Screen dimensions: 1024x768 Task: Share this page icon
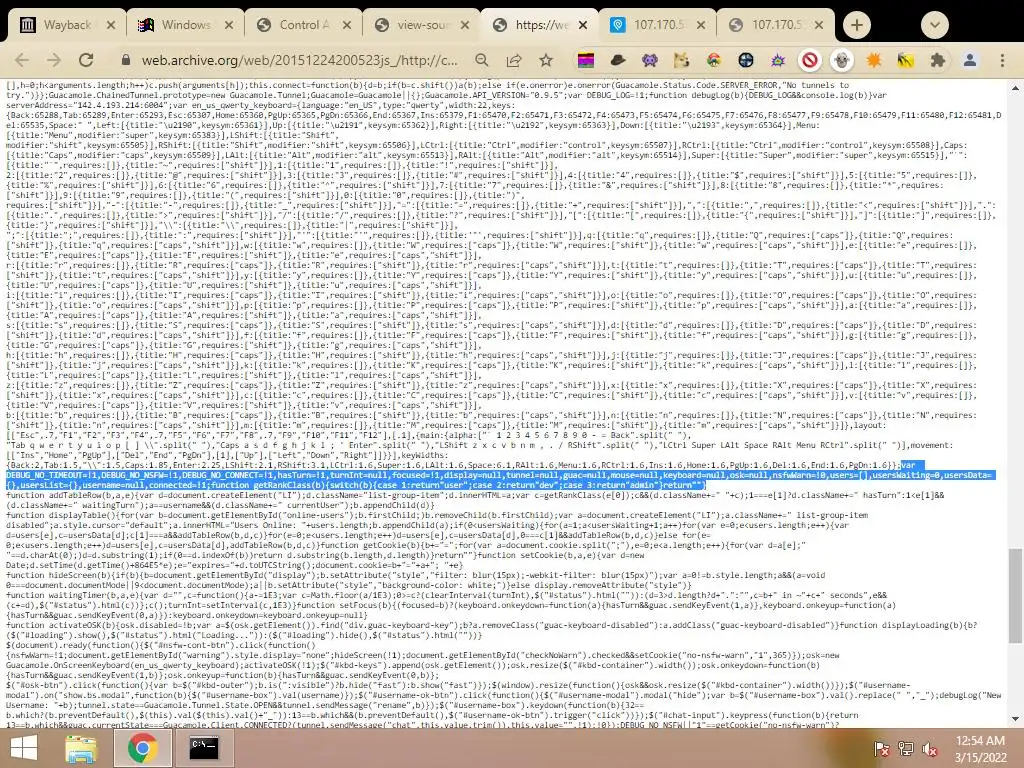514,60
